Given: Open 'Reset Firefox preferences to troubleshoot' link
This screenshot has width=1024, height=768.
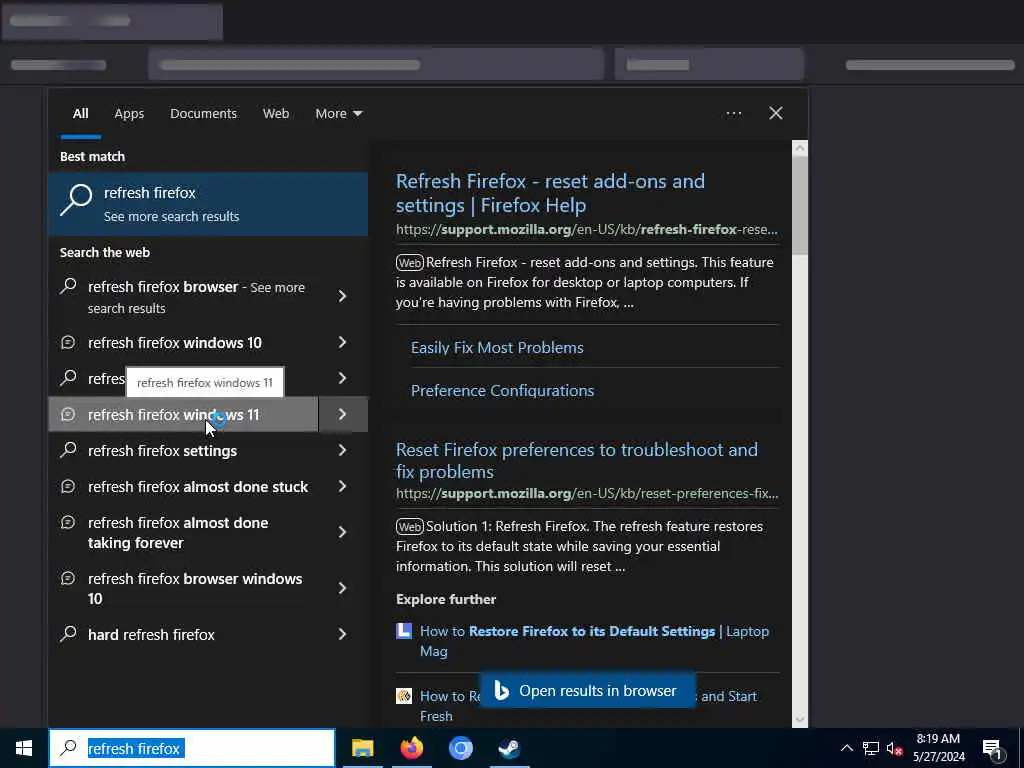Looking at the screenshot, I should coord(577,460).
